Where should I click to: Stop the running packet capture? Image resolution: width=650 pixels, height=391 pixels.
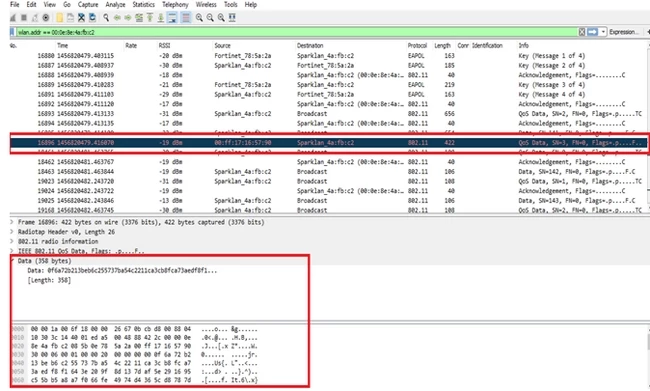[x=24, y=17]
